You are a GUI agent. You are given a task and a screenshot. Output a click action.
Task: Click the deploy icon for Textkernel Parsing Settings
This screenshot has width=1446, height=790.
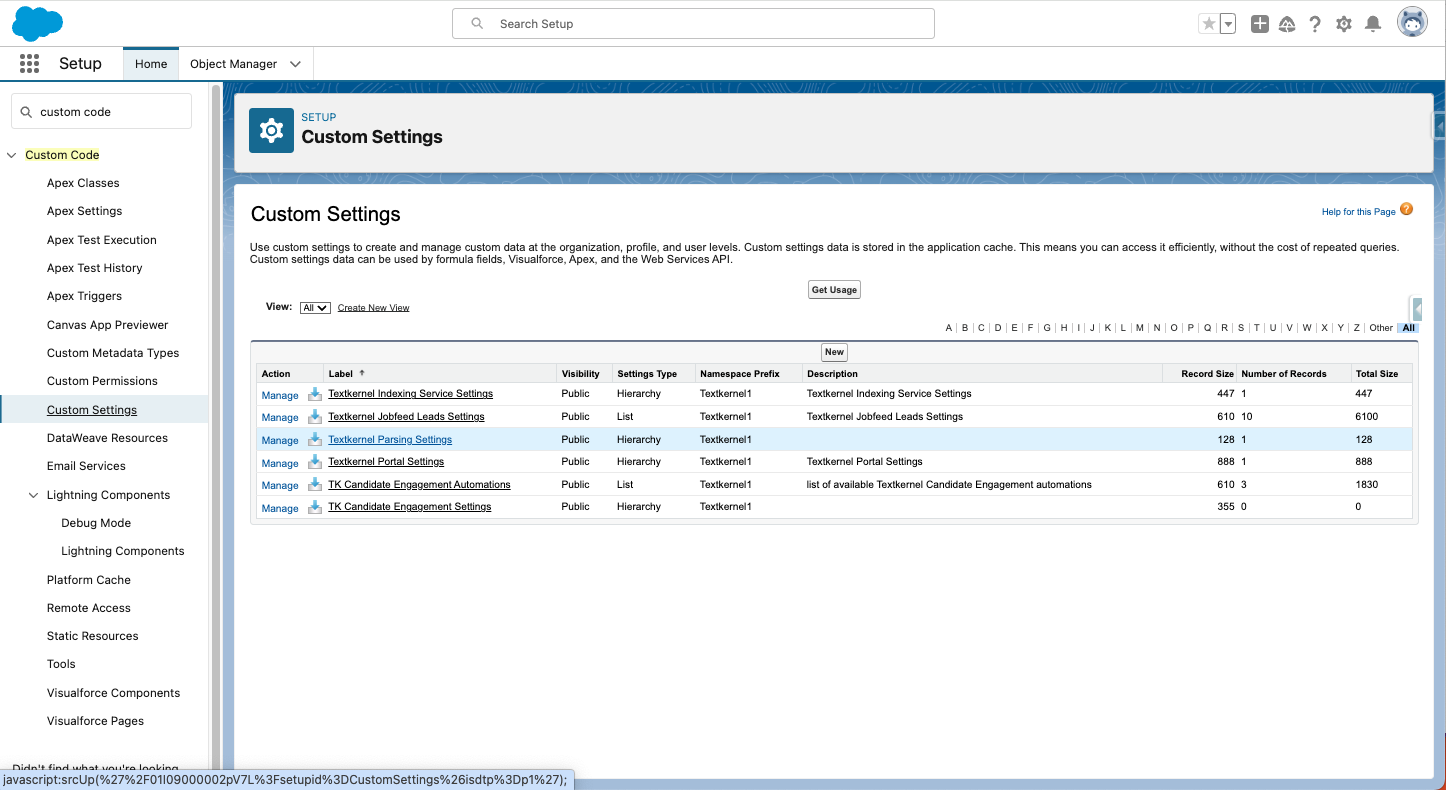pyautogui.click(x=315, y=440)
